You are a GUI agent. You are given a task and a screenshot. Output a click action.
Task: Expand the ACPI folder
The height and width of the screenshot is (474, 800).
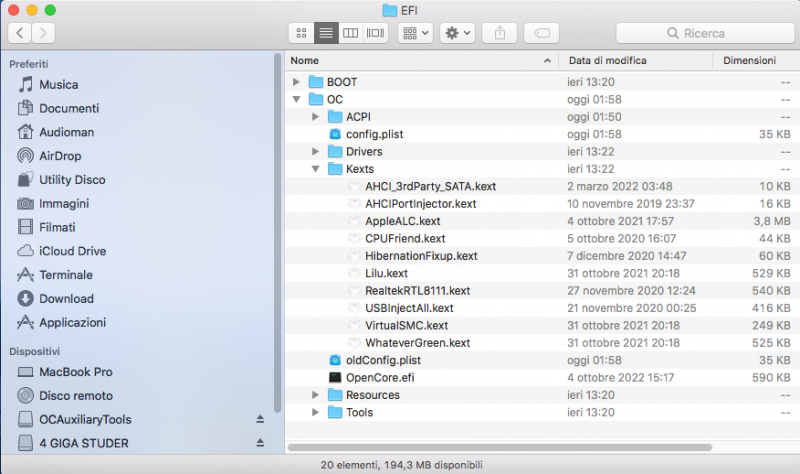point(315,117)
